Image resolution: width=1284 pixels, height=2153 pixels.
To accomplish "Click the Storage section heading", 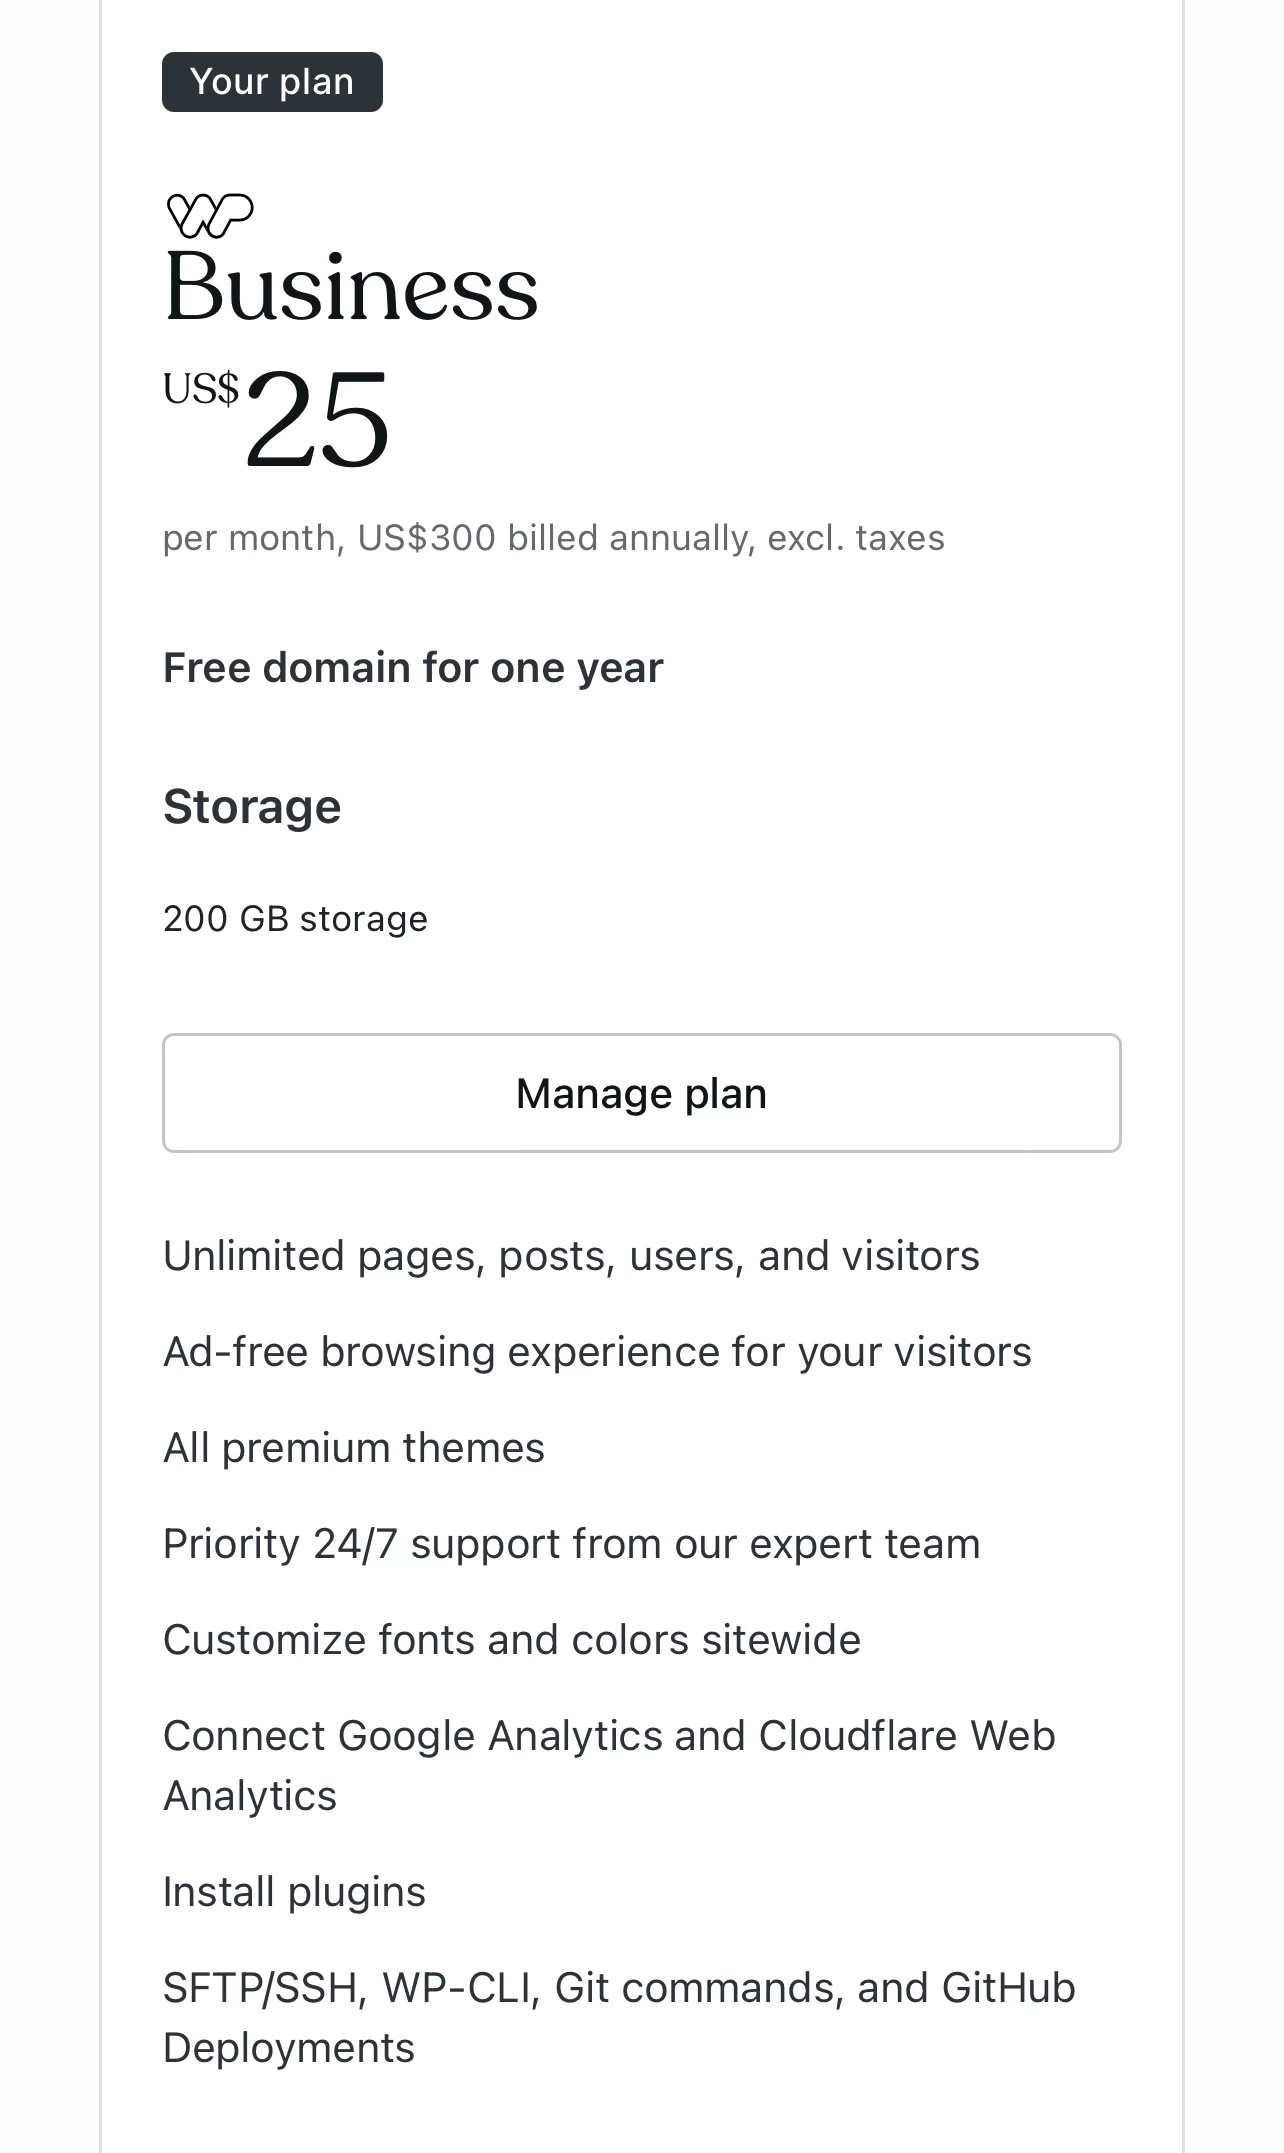I will pos(252,807).
